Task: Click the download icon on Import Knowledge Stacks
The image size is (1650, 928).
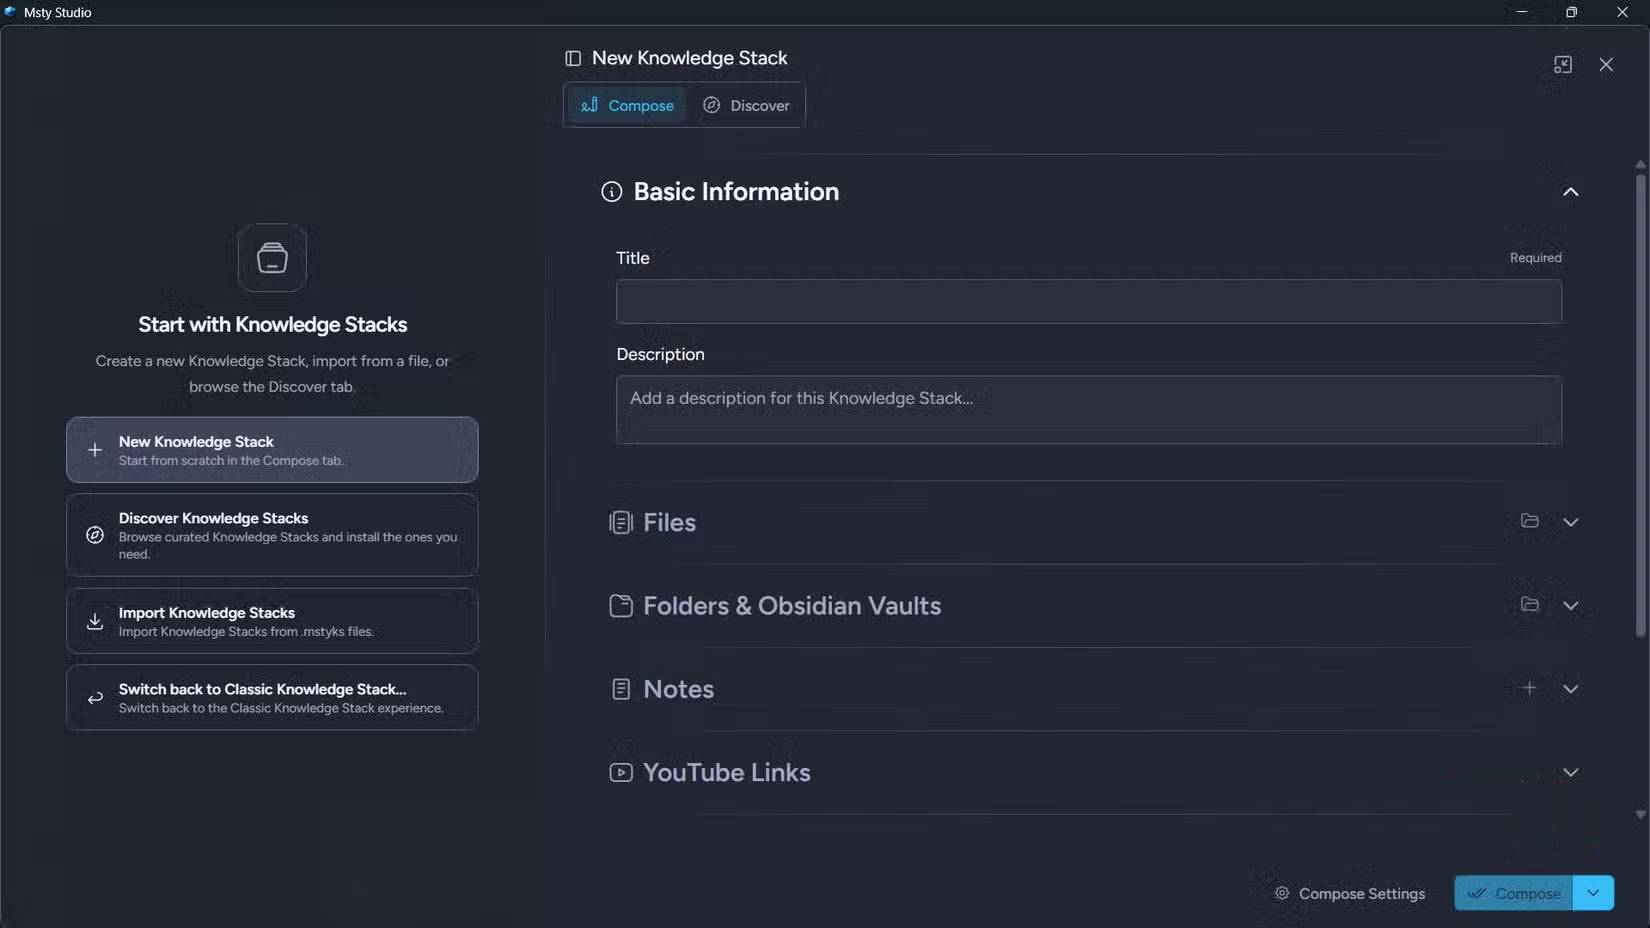Action: [95, 621]
